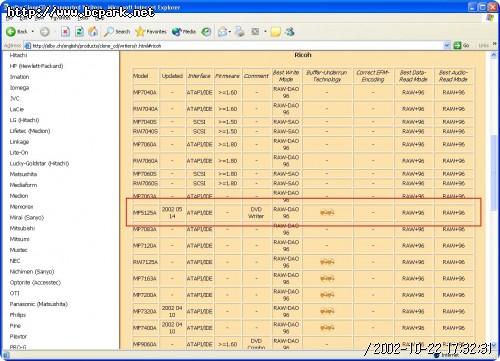Click the page icon in the status bar
The height and width of the screenshot is (361, 500).
pos(6,355)
